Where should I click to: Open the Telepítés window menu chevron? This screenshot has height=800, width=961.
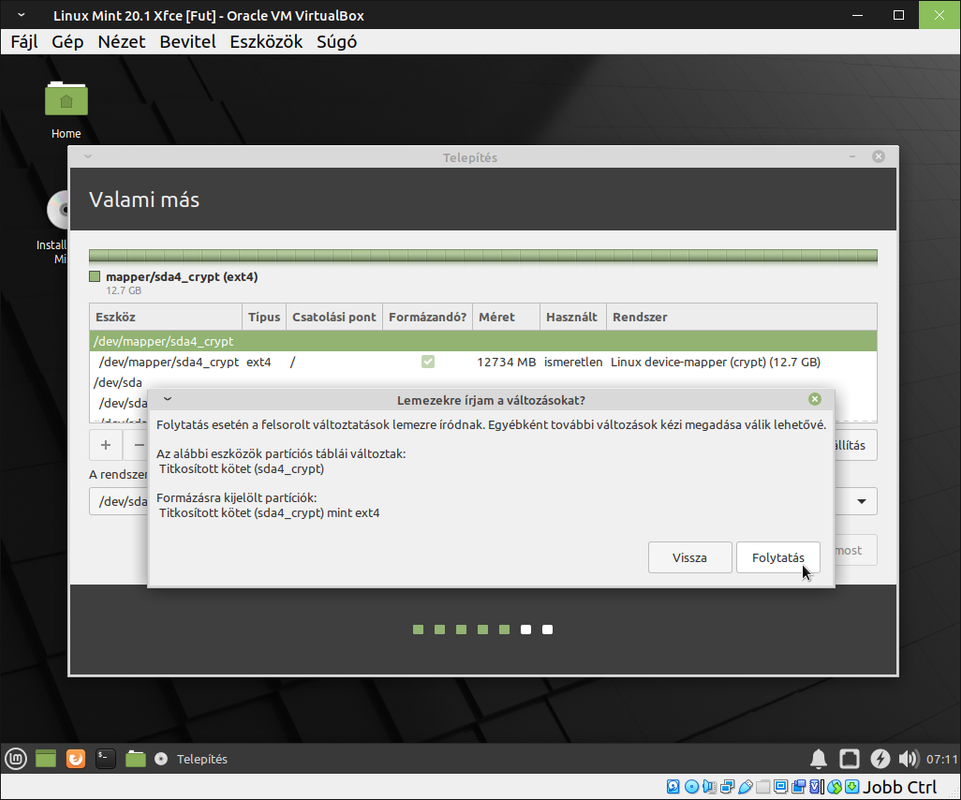[x=88, y=156]
